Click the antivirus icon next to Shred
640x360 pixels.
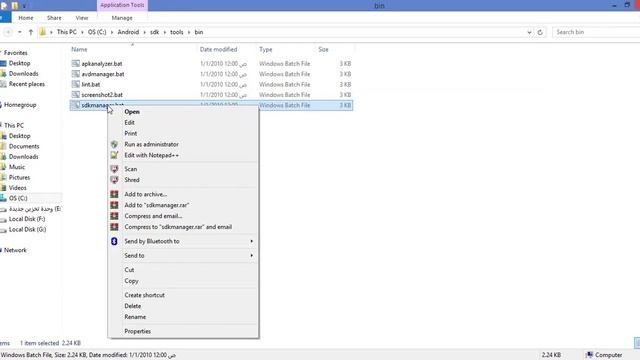(x=114, y=180)
